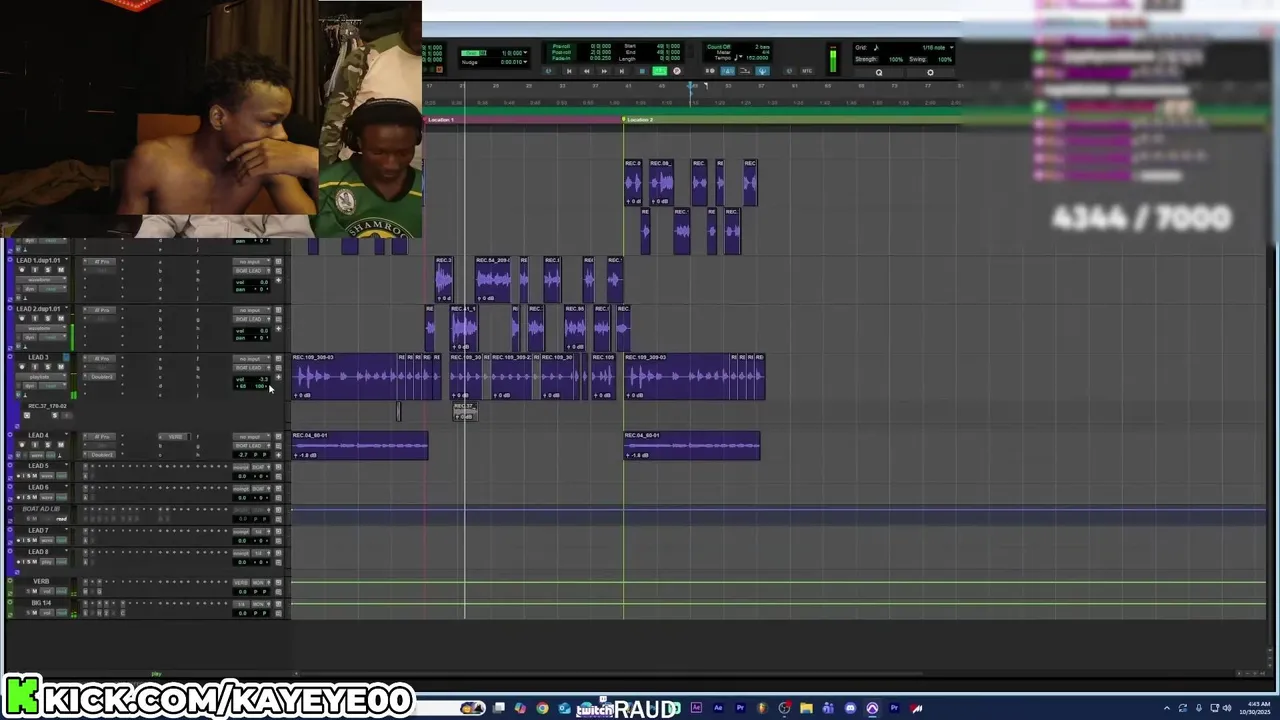Click the magnifier search icon under Grid
Image resolution: width=1280 pixels, height=720 pixels.
(879, 73)
